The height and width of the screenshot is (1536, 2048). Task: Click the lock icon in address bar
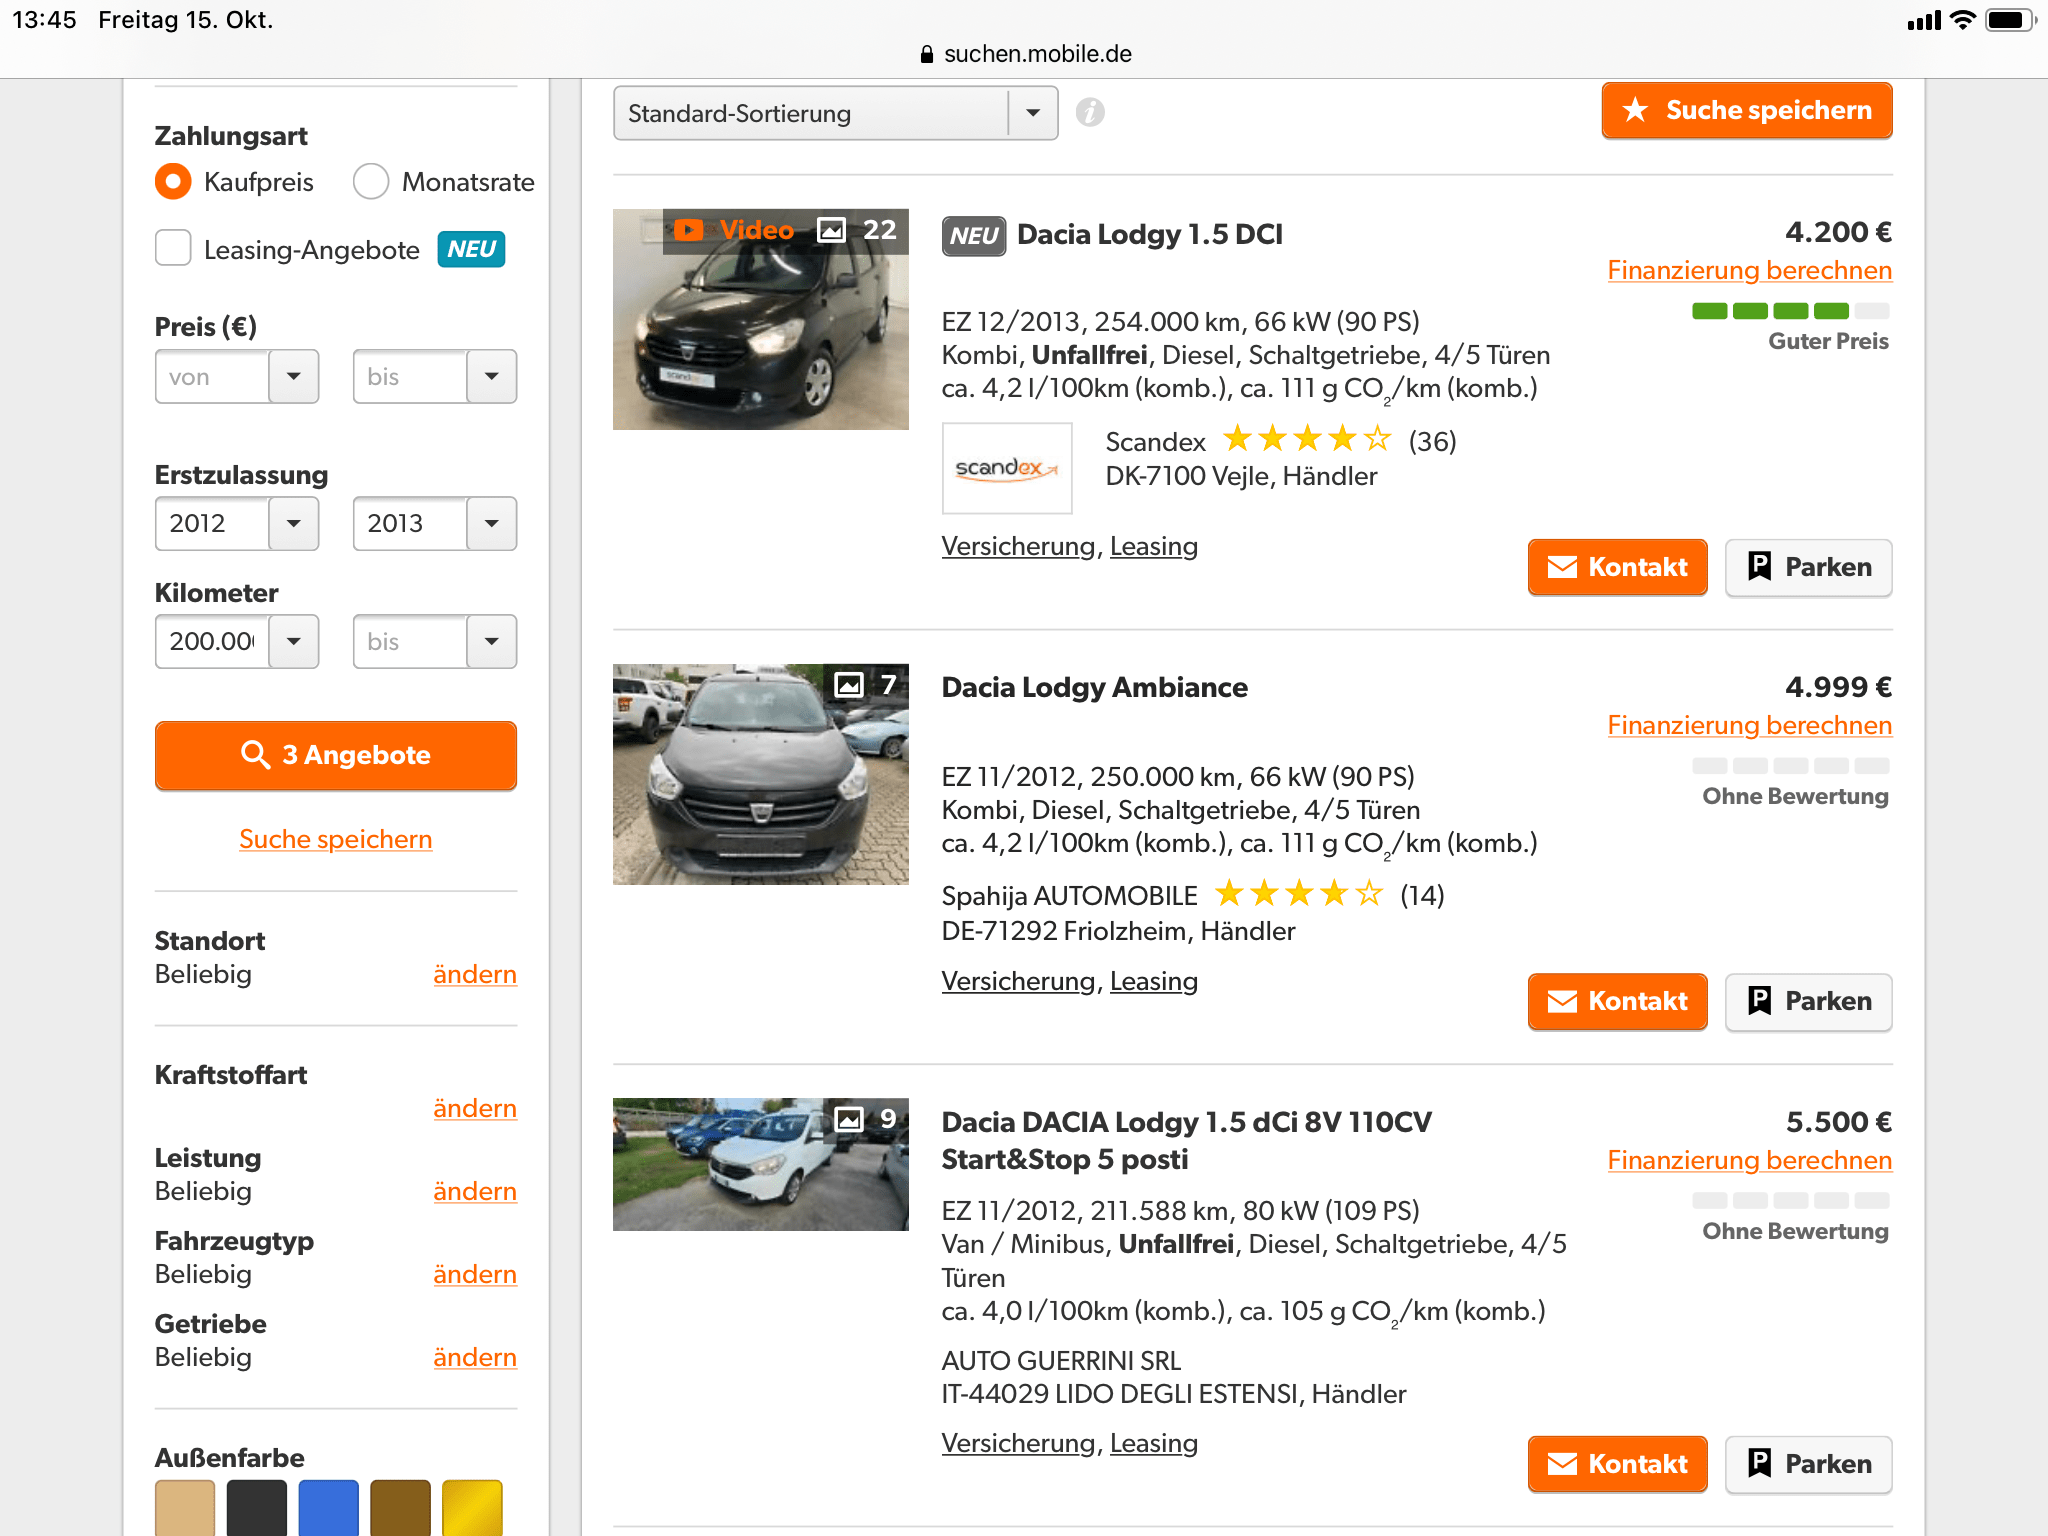pyautogui.click(x=927, y=54)
